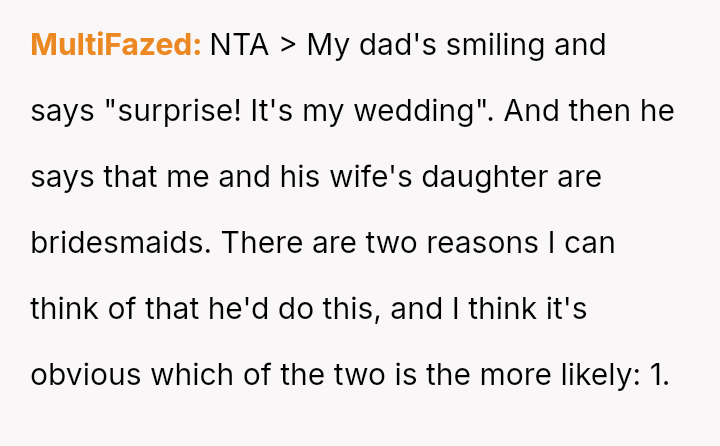Viewport: 720px width, 446px height.
Task: Click the numeral "1." ending the comment
Action: click(658, 375)
